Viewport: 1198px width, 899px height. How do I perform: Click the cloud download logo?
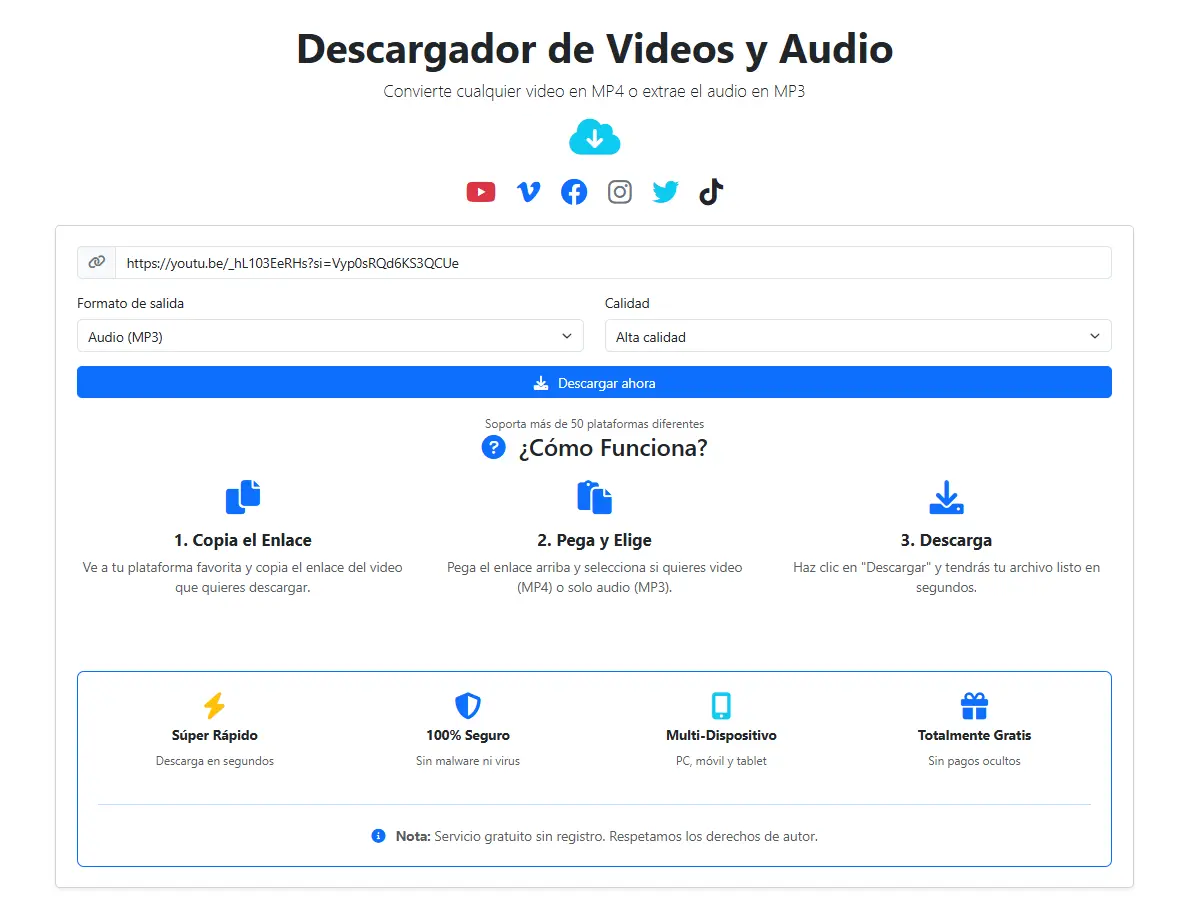pos(595,137)
